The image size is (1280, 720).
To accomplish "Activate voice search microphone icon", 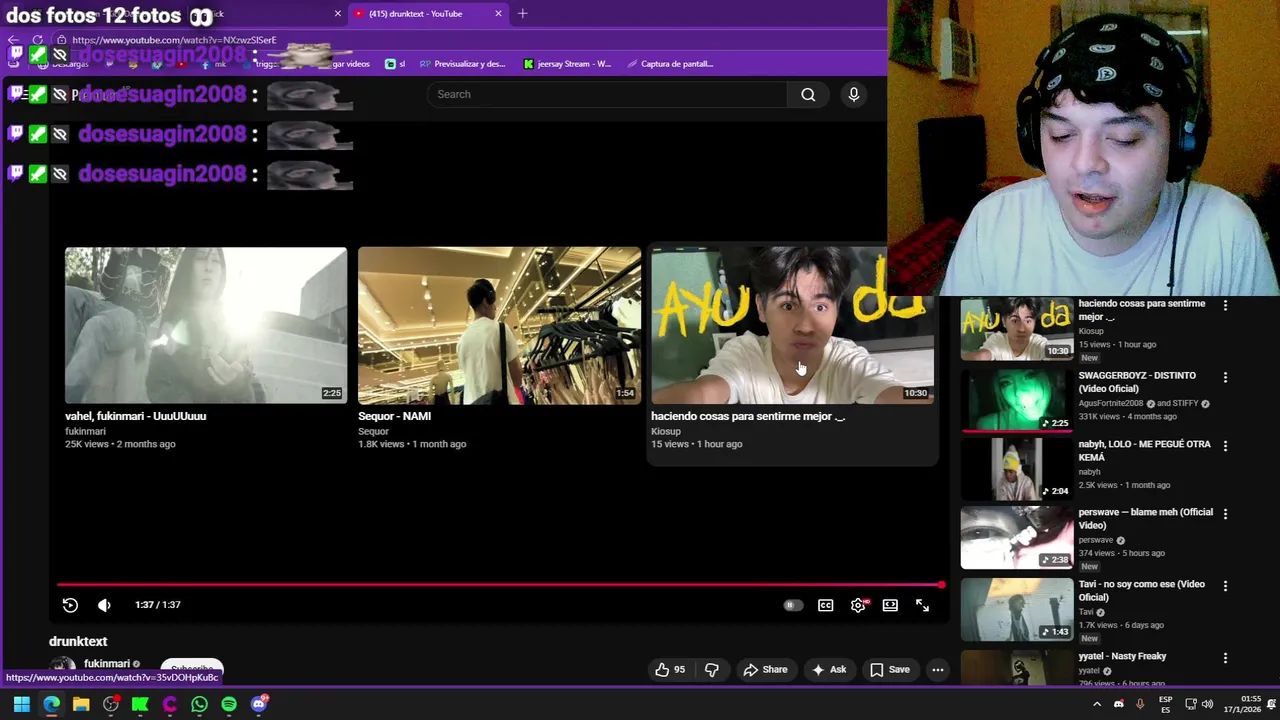I will [853, 94].
